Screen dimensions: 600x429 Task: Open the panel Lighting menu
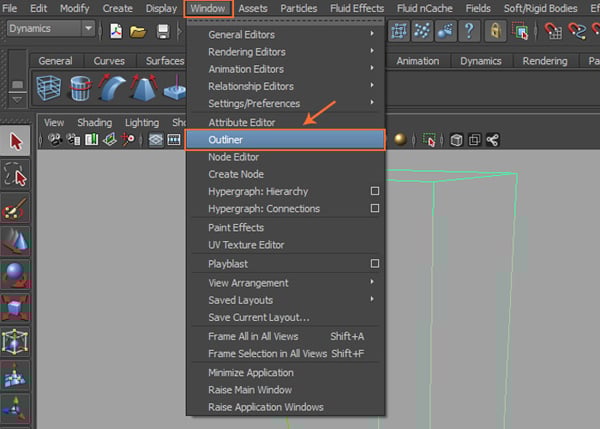pyautogui.click(x=142, y=122)
